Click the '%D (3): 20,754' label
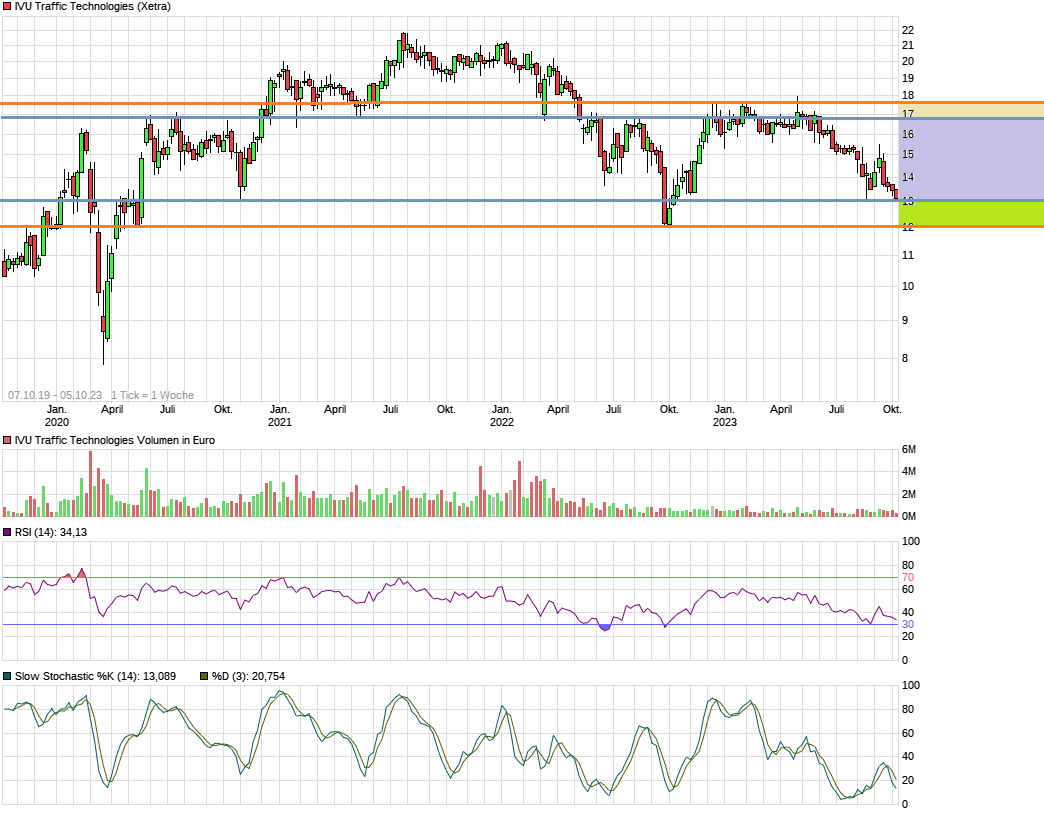 248,676
